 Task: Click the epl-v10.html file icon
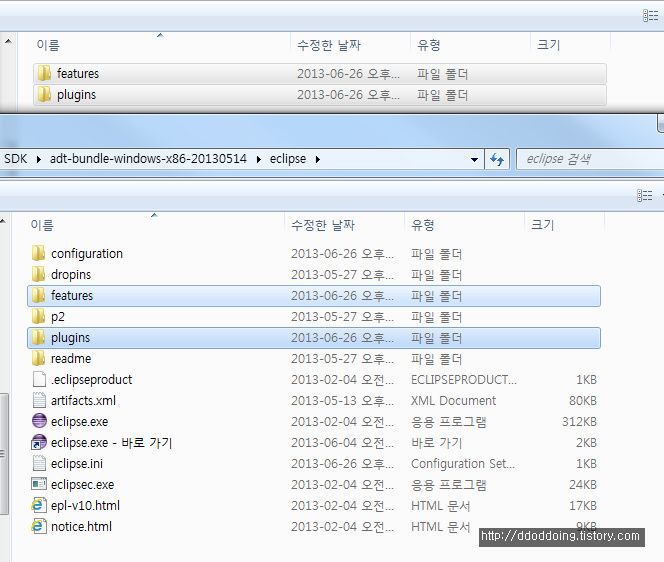(39, 505)
